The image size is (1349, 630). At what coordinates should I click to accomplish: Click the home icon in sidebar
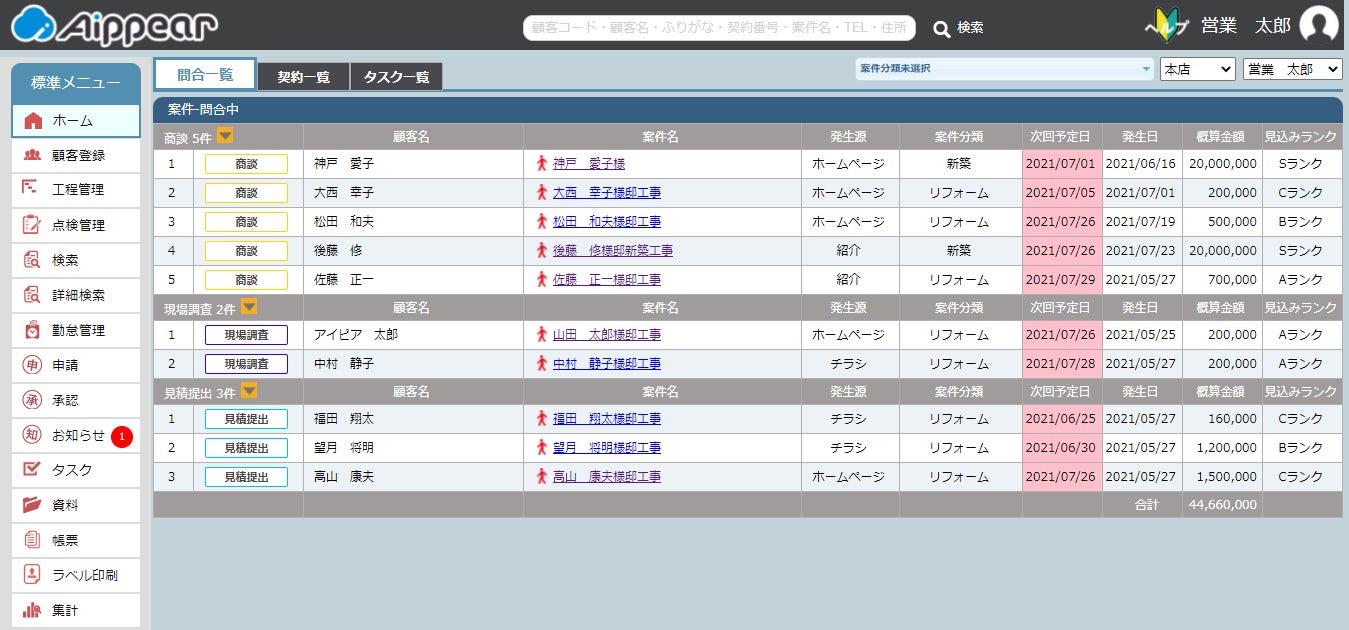33,121
